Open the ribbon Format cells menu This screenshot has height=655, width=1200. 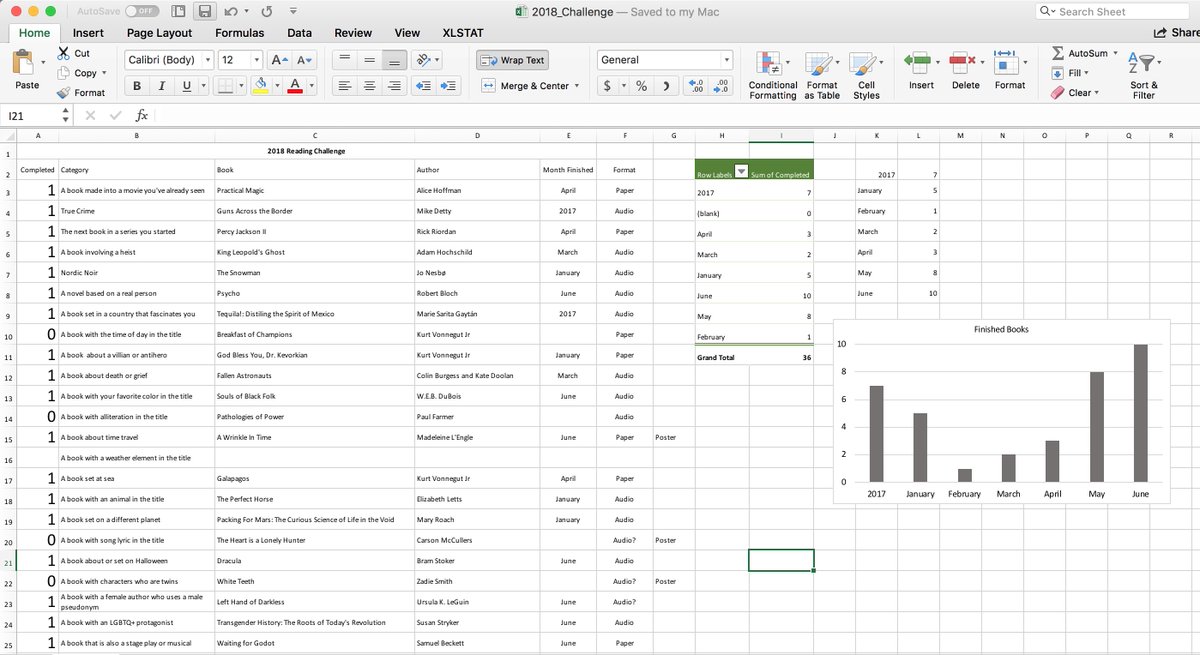[1009, 70]
